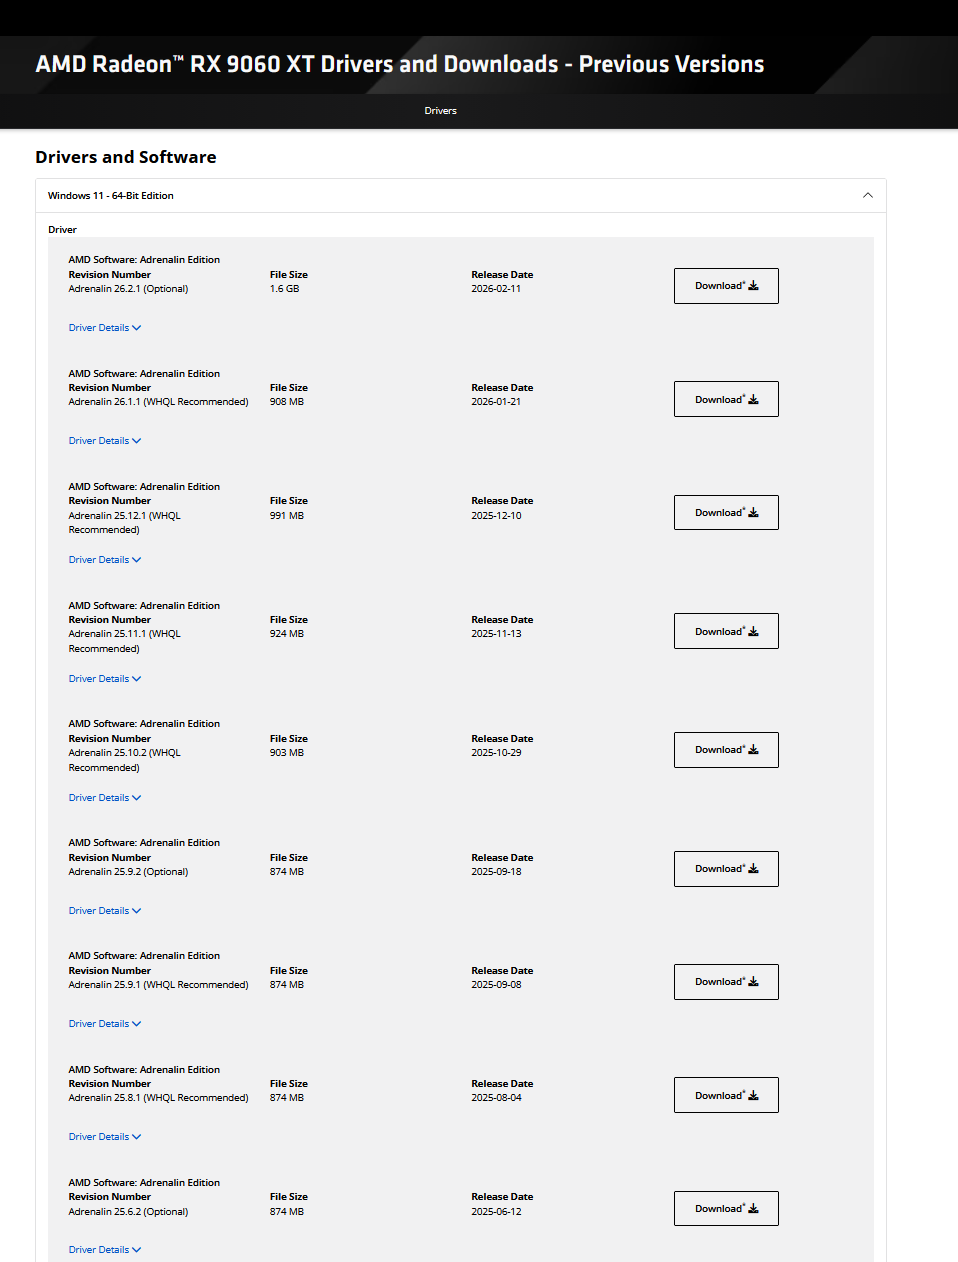Click the release date 2026-01-21
The image size is (958, 1262).
tap(496, 402)
